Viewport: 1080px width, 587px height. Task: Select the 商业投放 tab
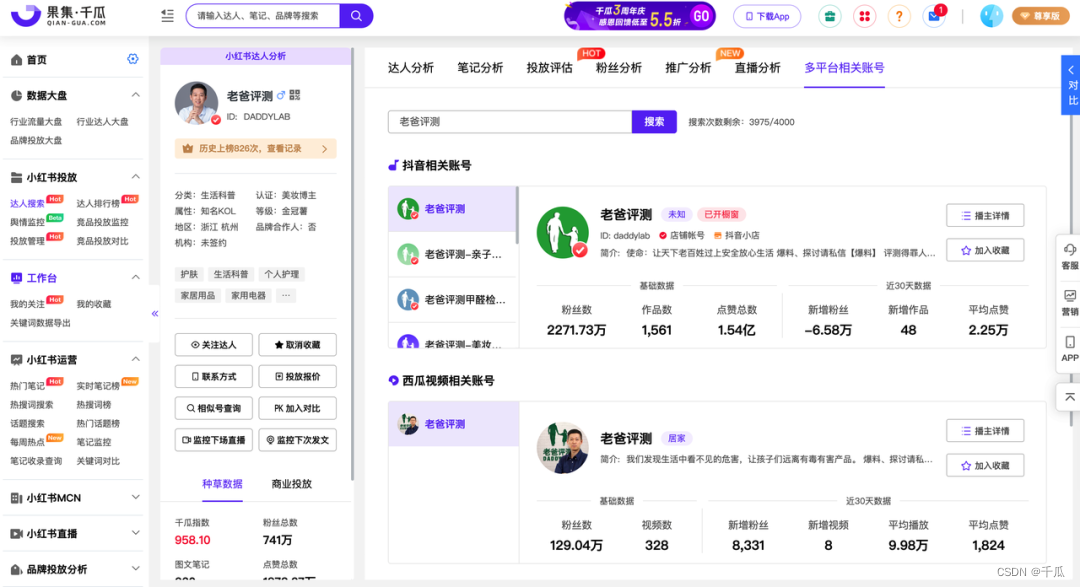pos(292,484)
